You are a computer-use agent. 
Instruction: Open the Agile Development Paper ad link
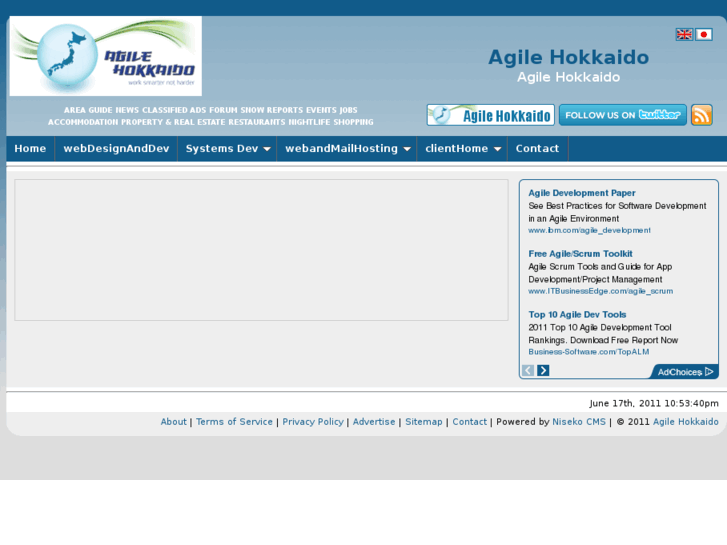(582, 193)
